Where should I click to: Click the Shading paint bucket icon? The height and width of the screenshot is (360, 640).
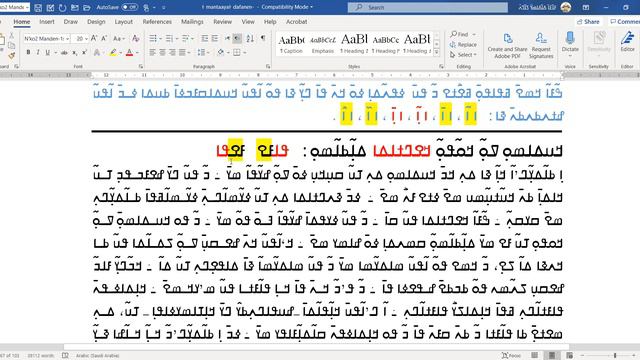(x=221, y=52)
